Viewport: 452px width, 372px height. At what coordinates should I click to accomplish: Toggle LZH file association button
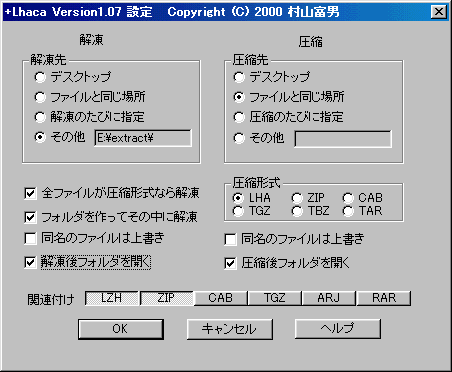[x=112, y=298]
